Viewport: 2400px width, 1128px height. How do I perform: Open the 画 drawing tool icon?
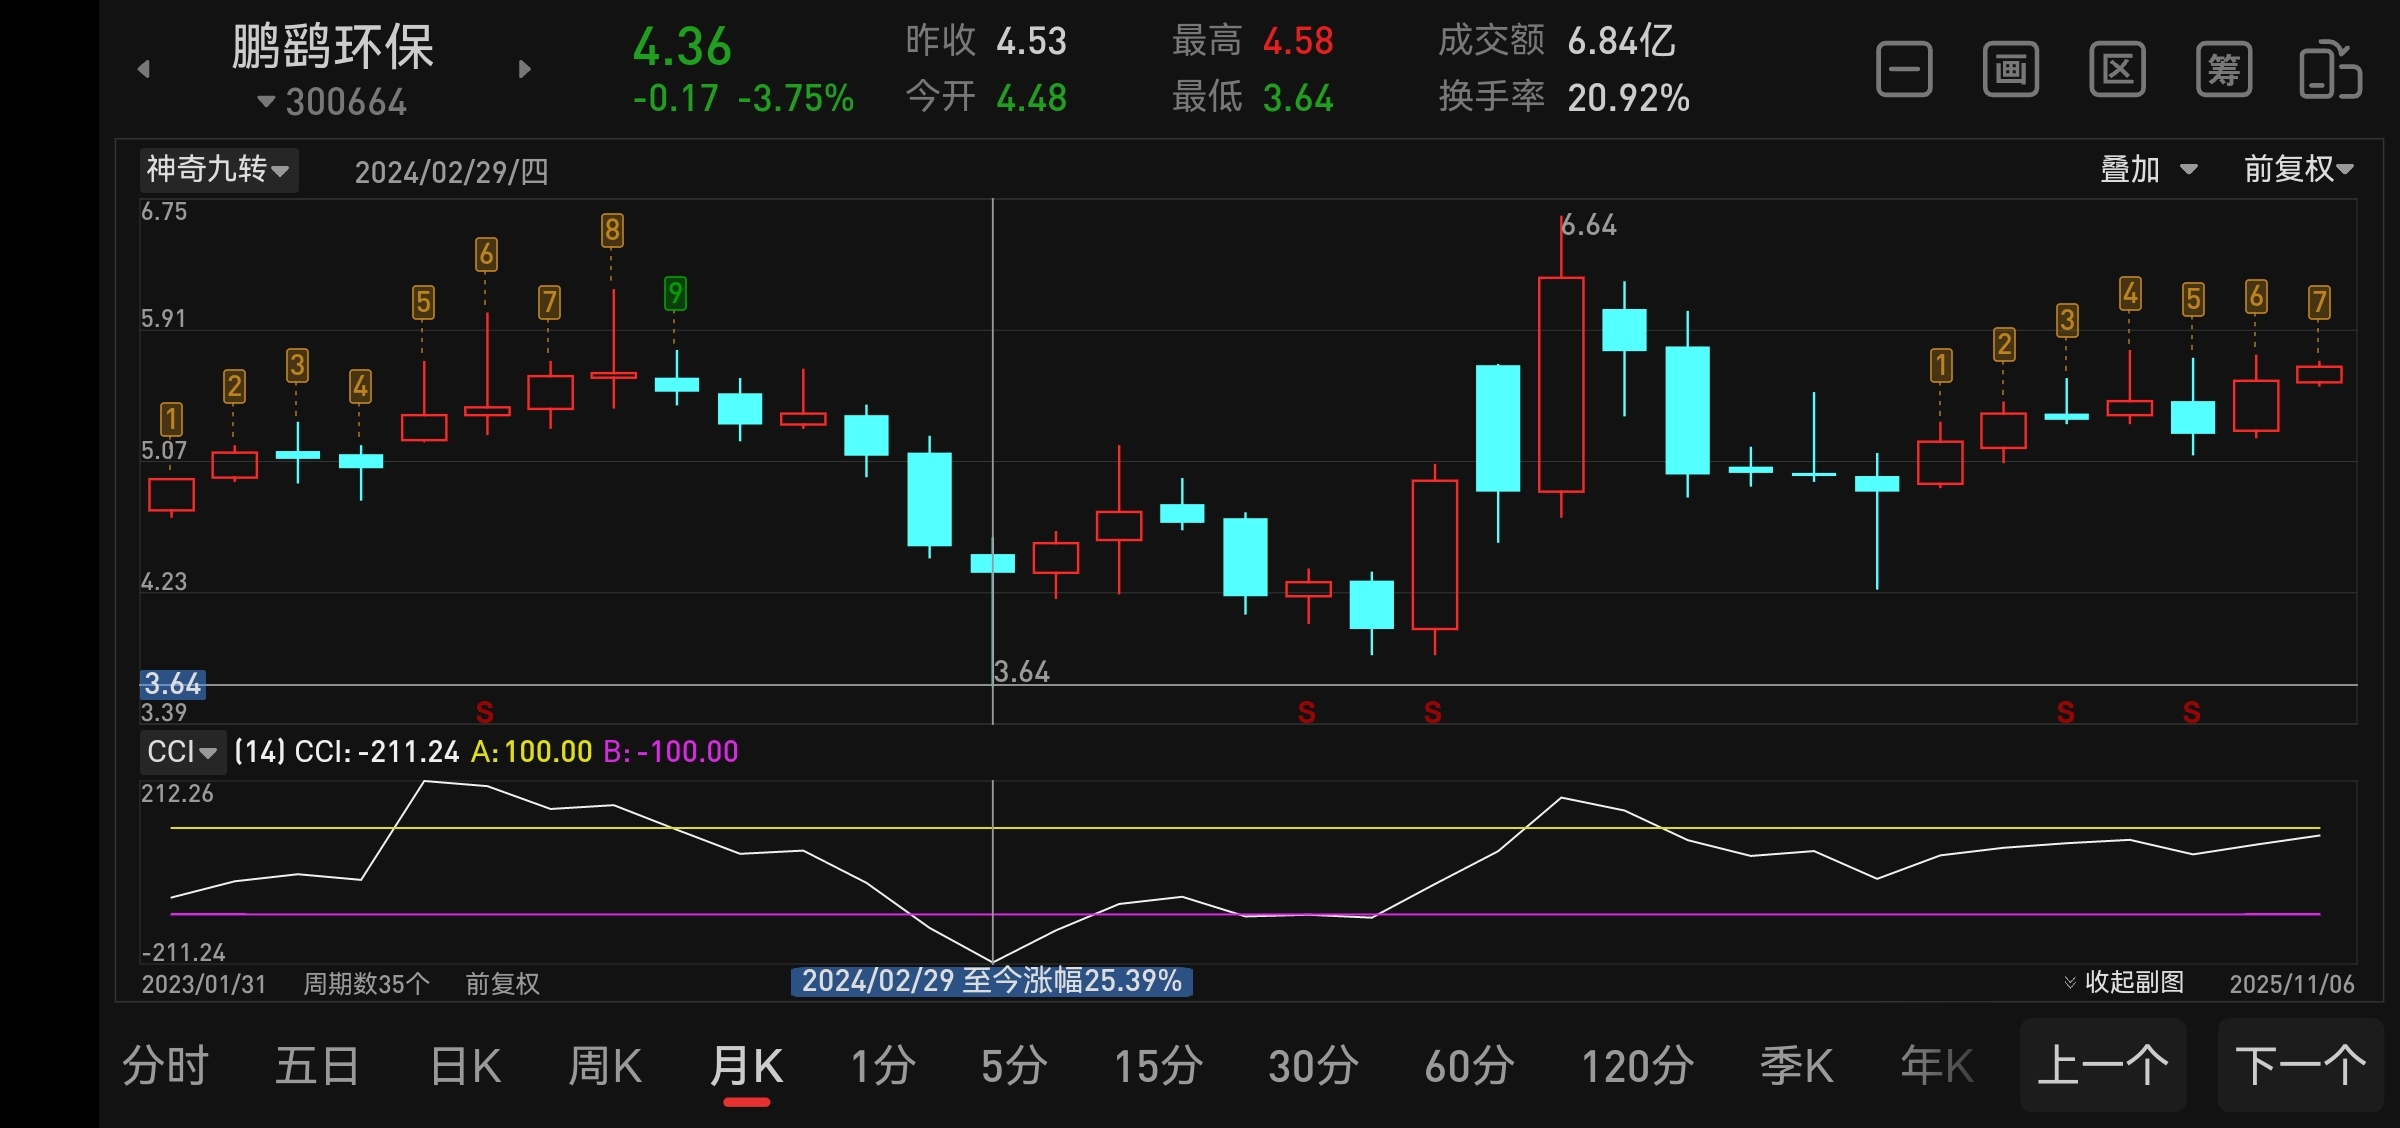(2010, 70)
